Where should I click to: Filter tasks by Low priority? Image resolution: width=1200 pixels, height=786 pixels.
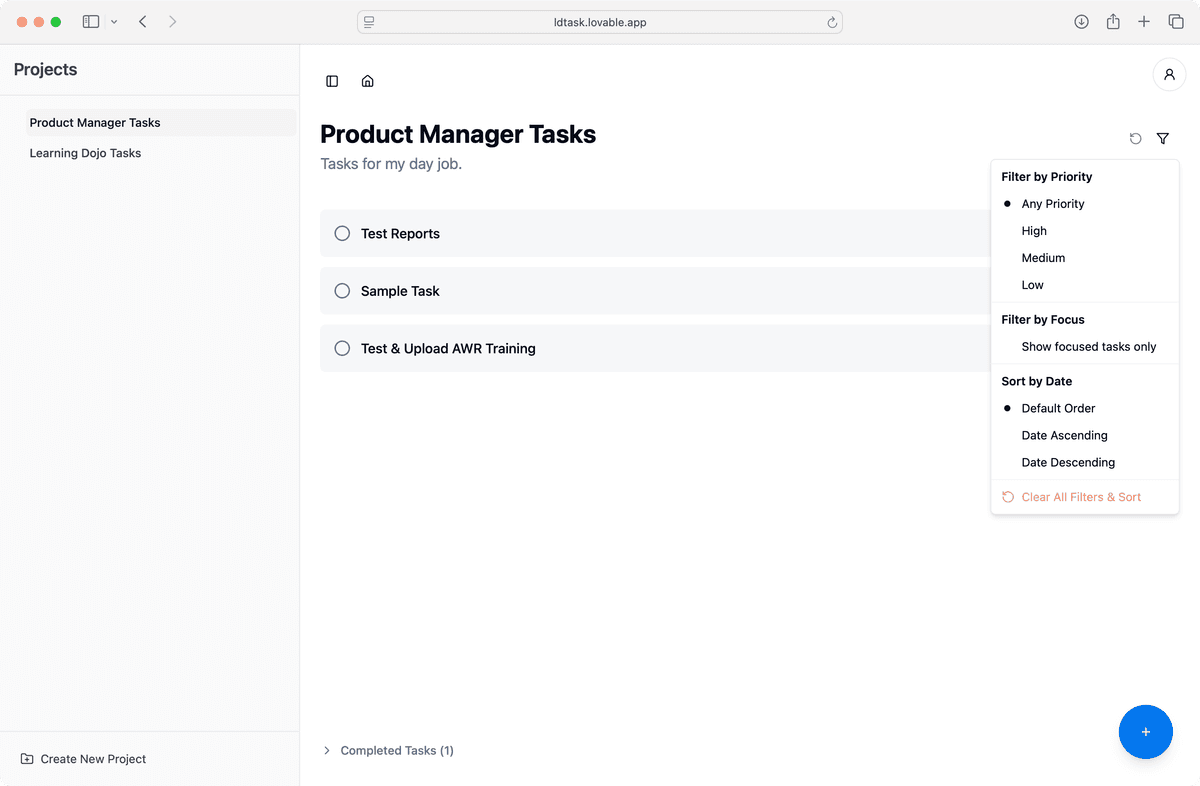pyautogui.click(x=1085, y=285)
